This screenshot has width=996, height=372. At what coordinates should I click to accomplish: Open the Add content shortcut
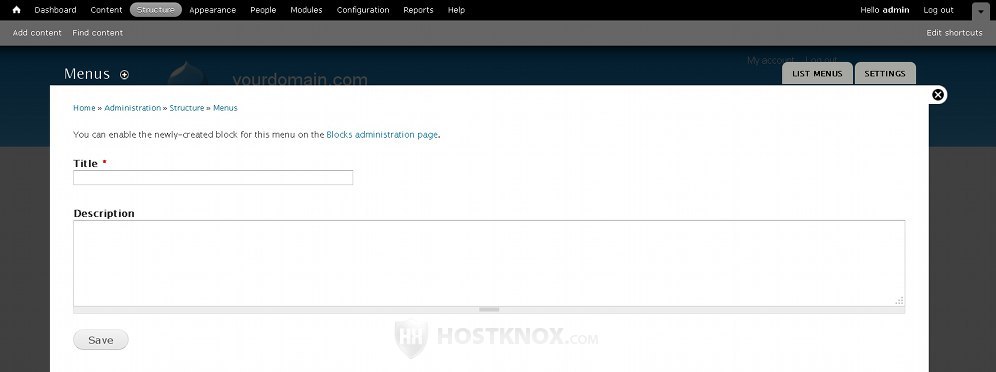coord(37,33)
